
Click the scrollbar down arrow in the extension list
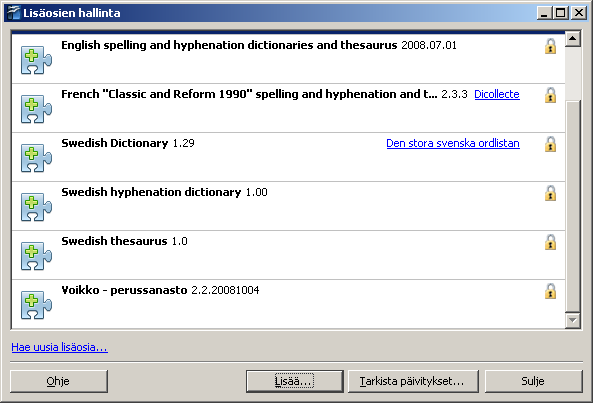[x=573, y=320]
